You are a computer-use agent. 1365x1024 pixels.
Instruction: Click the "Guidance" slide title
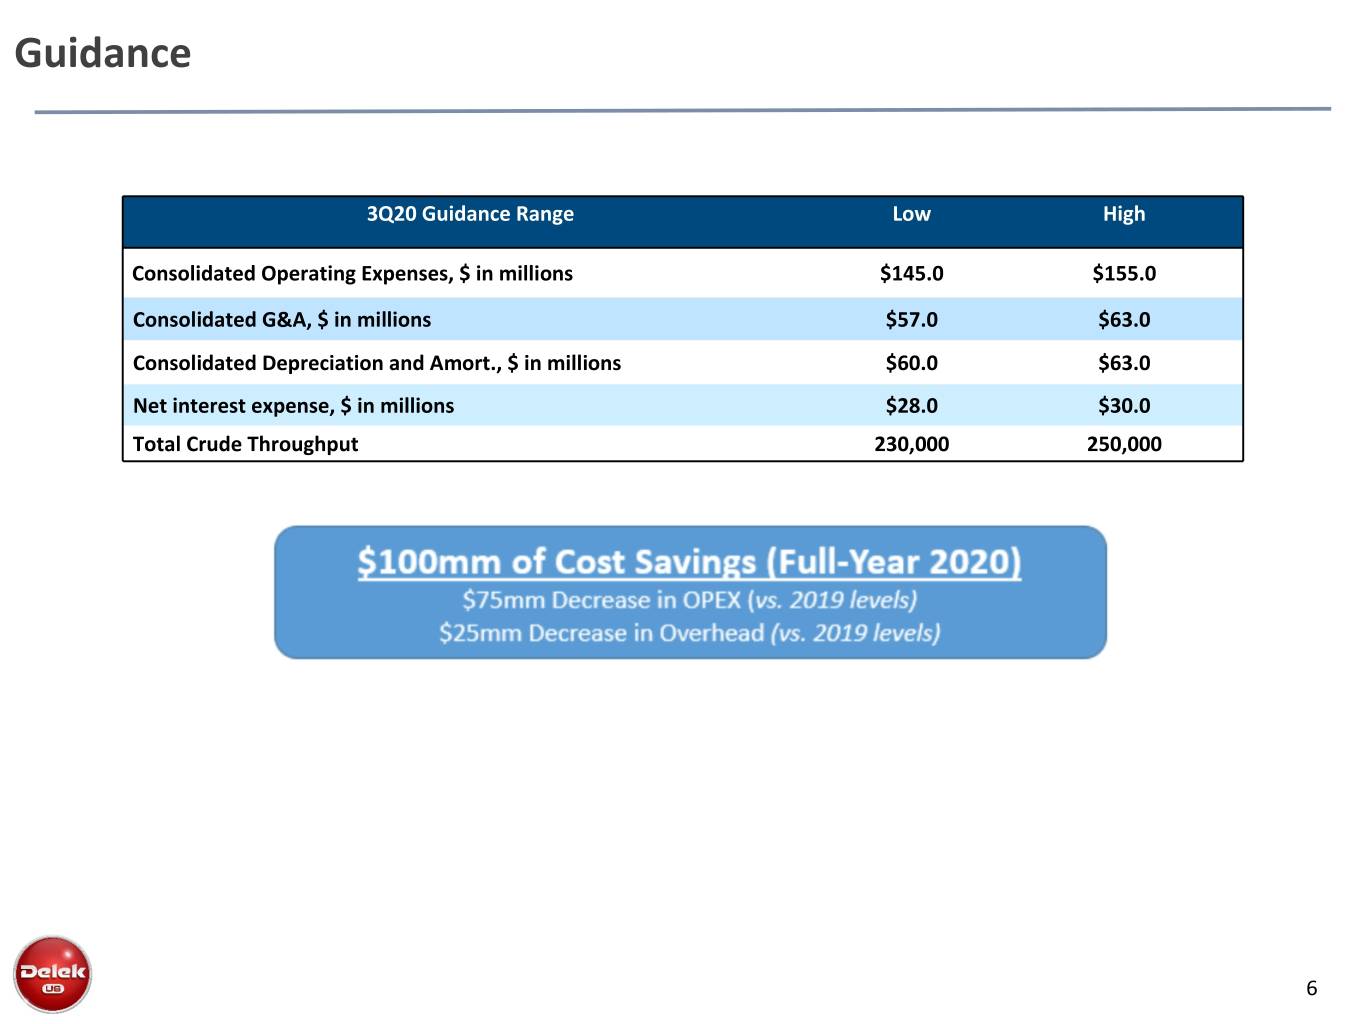[103, 54]
